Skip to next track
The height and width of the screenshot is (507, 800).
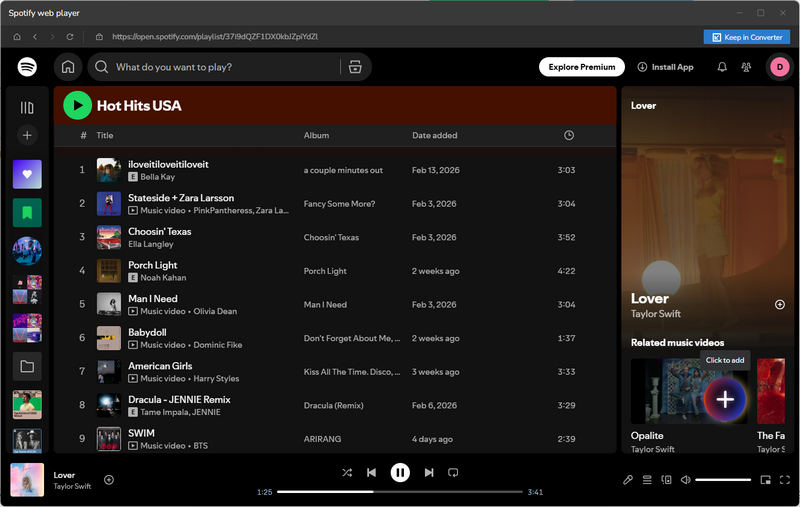tap(429, 472)
